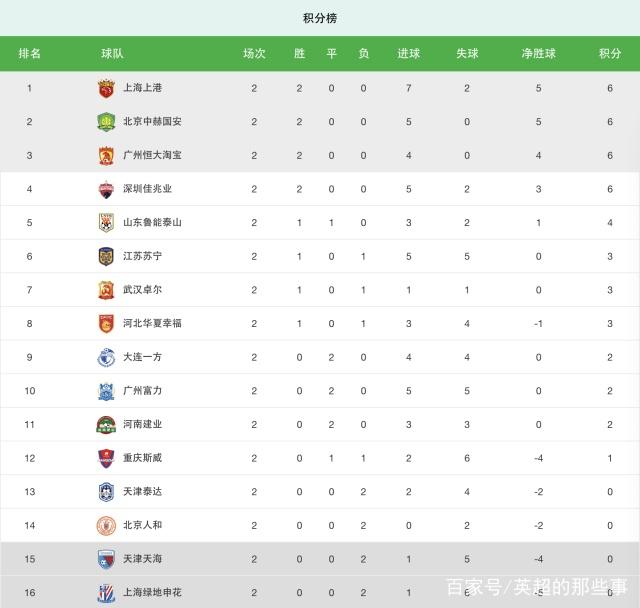Sort by the 净胜球 column header

[538, 53]
